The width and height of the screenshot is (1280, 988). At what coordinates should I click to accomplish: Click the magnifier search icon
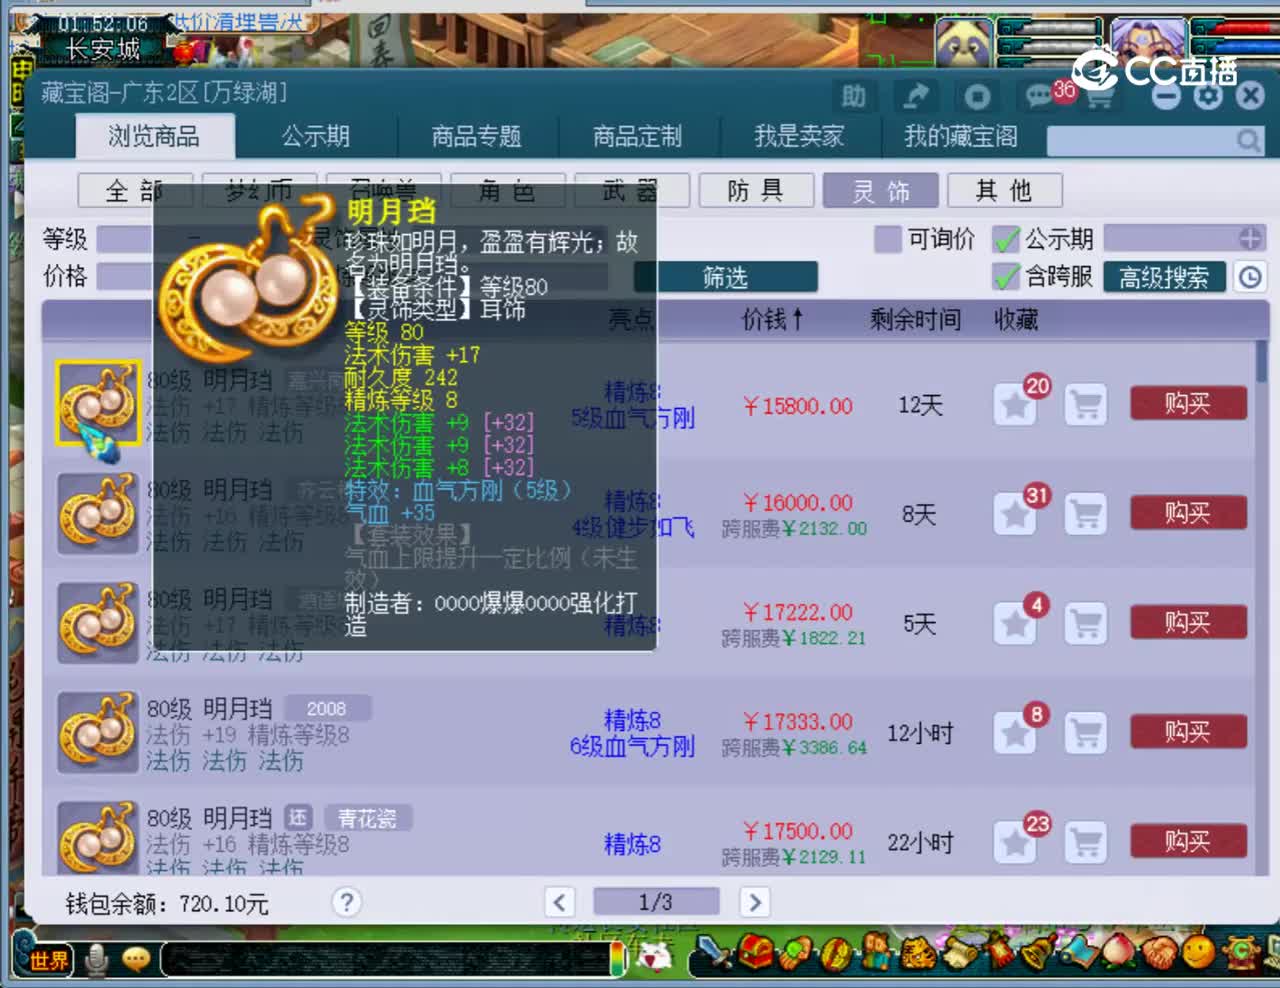(1248, 141)
